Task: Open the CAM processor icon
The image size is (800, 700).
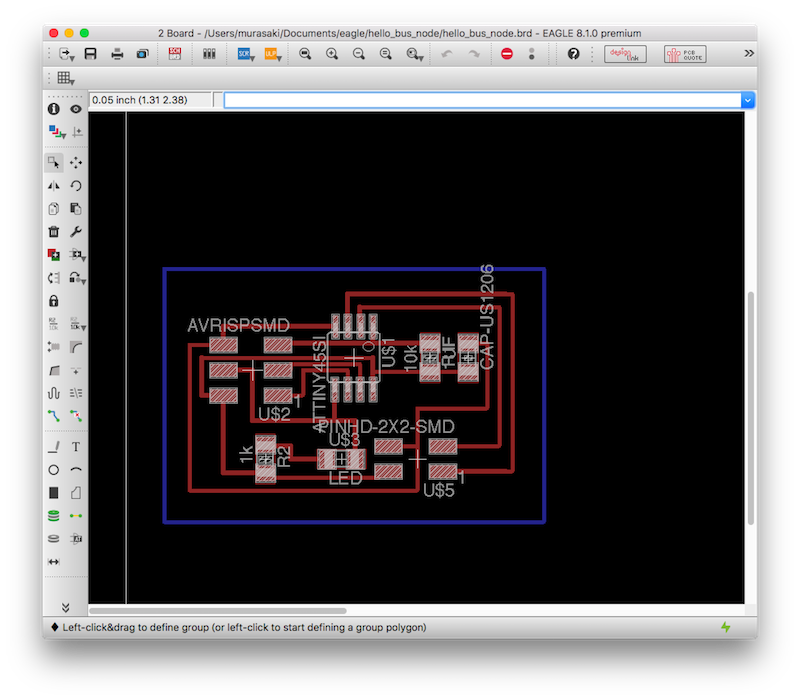Action: coord(142,54)
